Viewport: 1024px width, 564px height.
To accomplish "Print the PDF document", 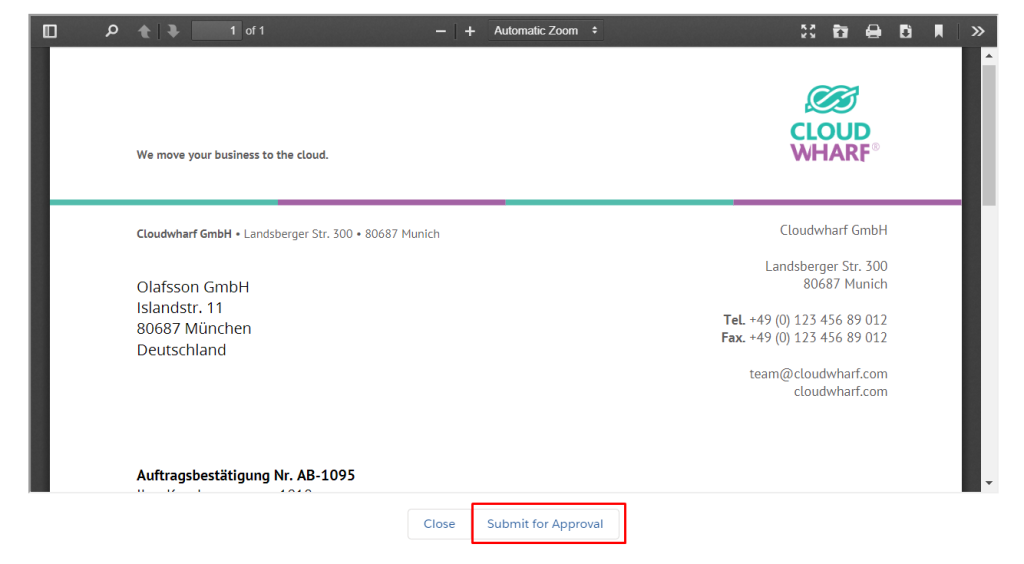I will [873, 31].
